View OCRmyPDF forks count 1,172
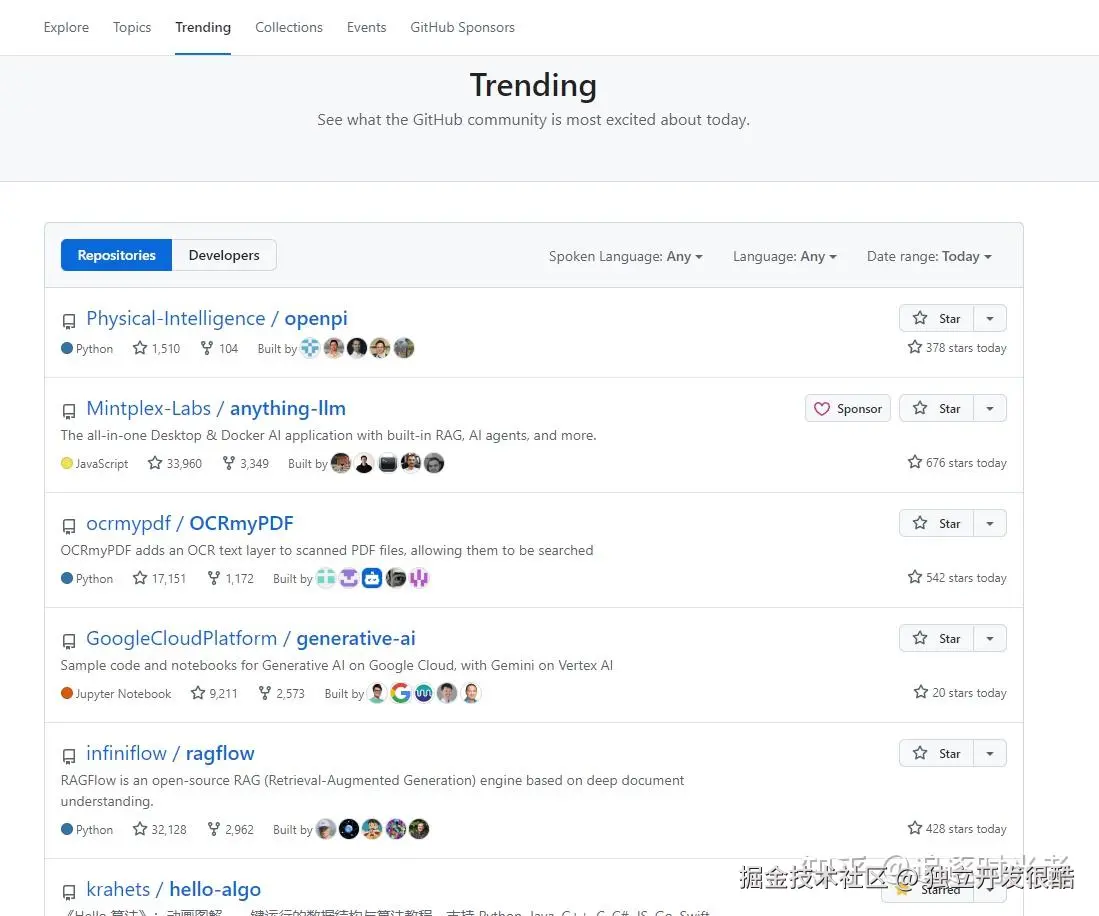This screenshot has width=1099, height=916. 230,578
